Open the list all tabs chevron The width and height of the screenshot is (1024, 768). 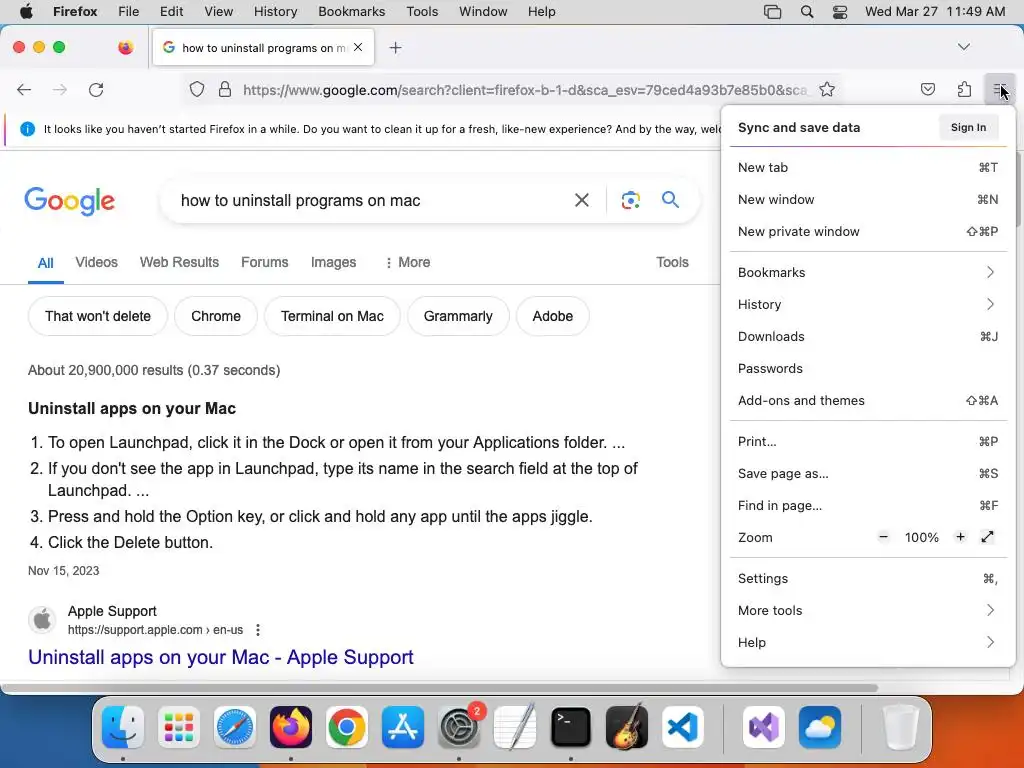coord(963,47)
